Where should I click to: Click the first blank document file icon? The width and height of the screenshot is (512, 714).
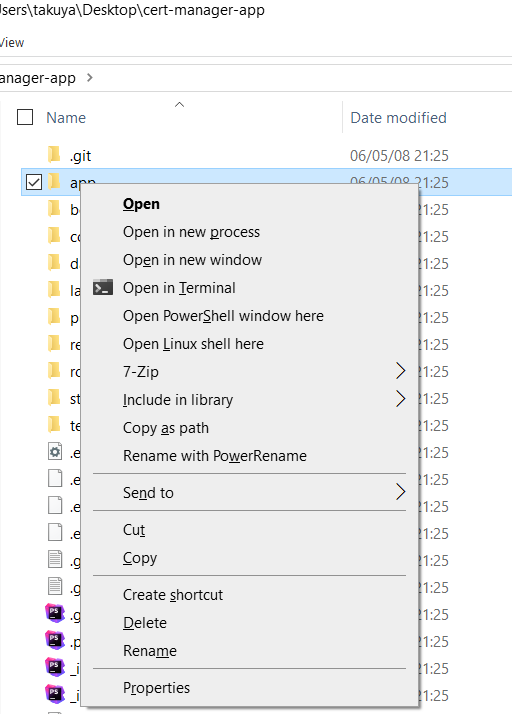pyautogui.click(x=55, y=479)
